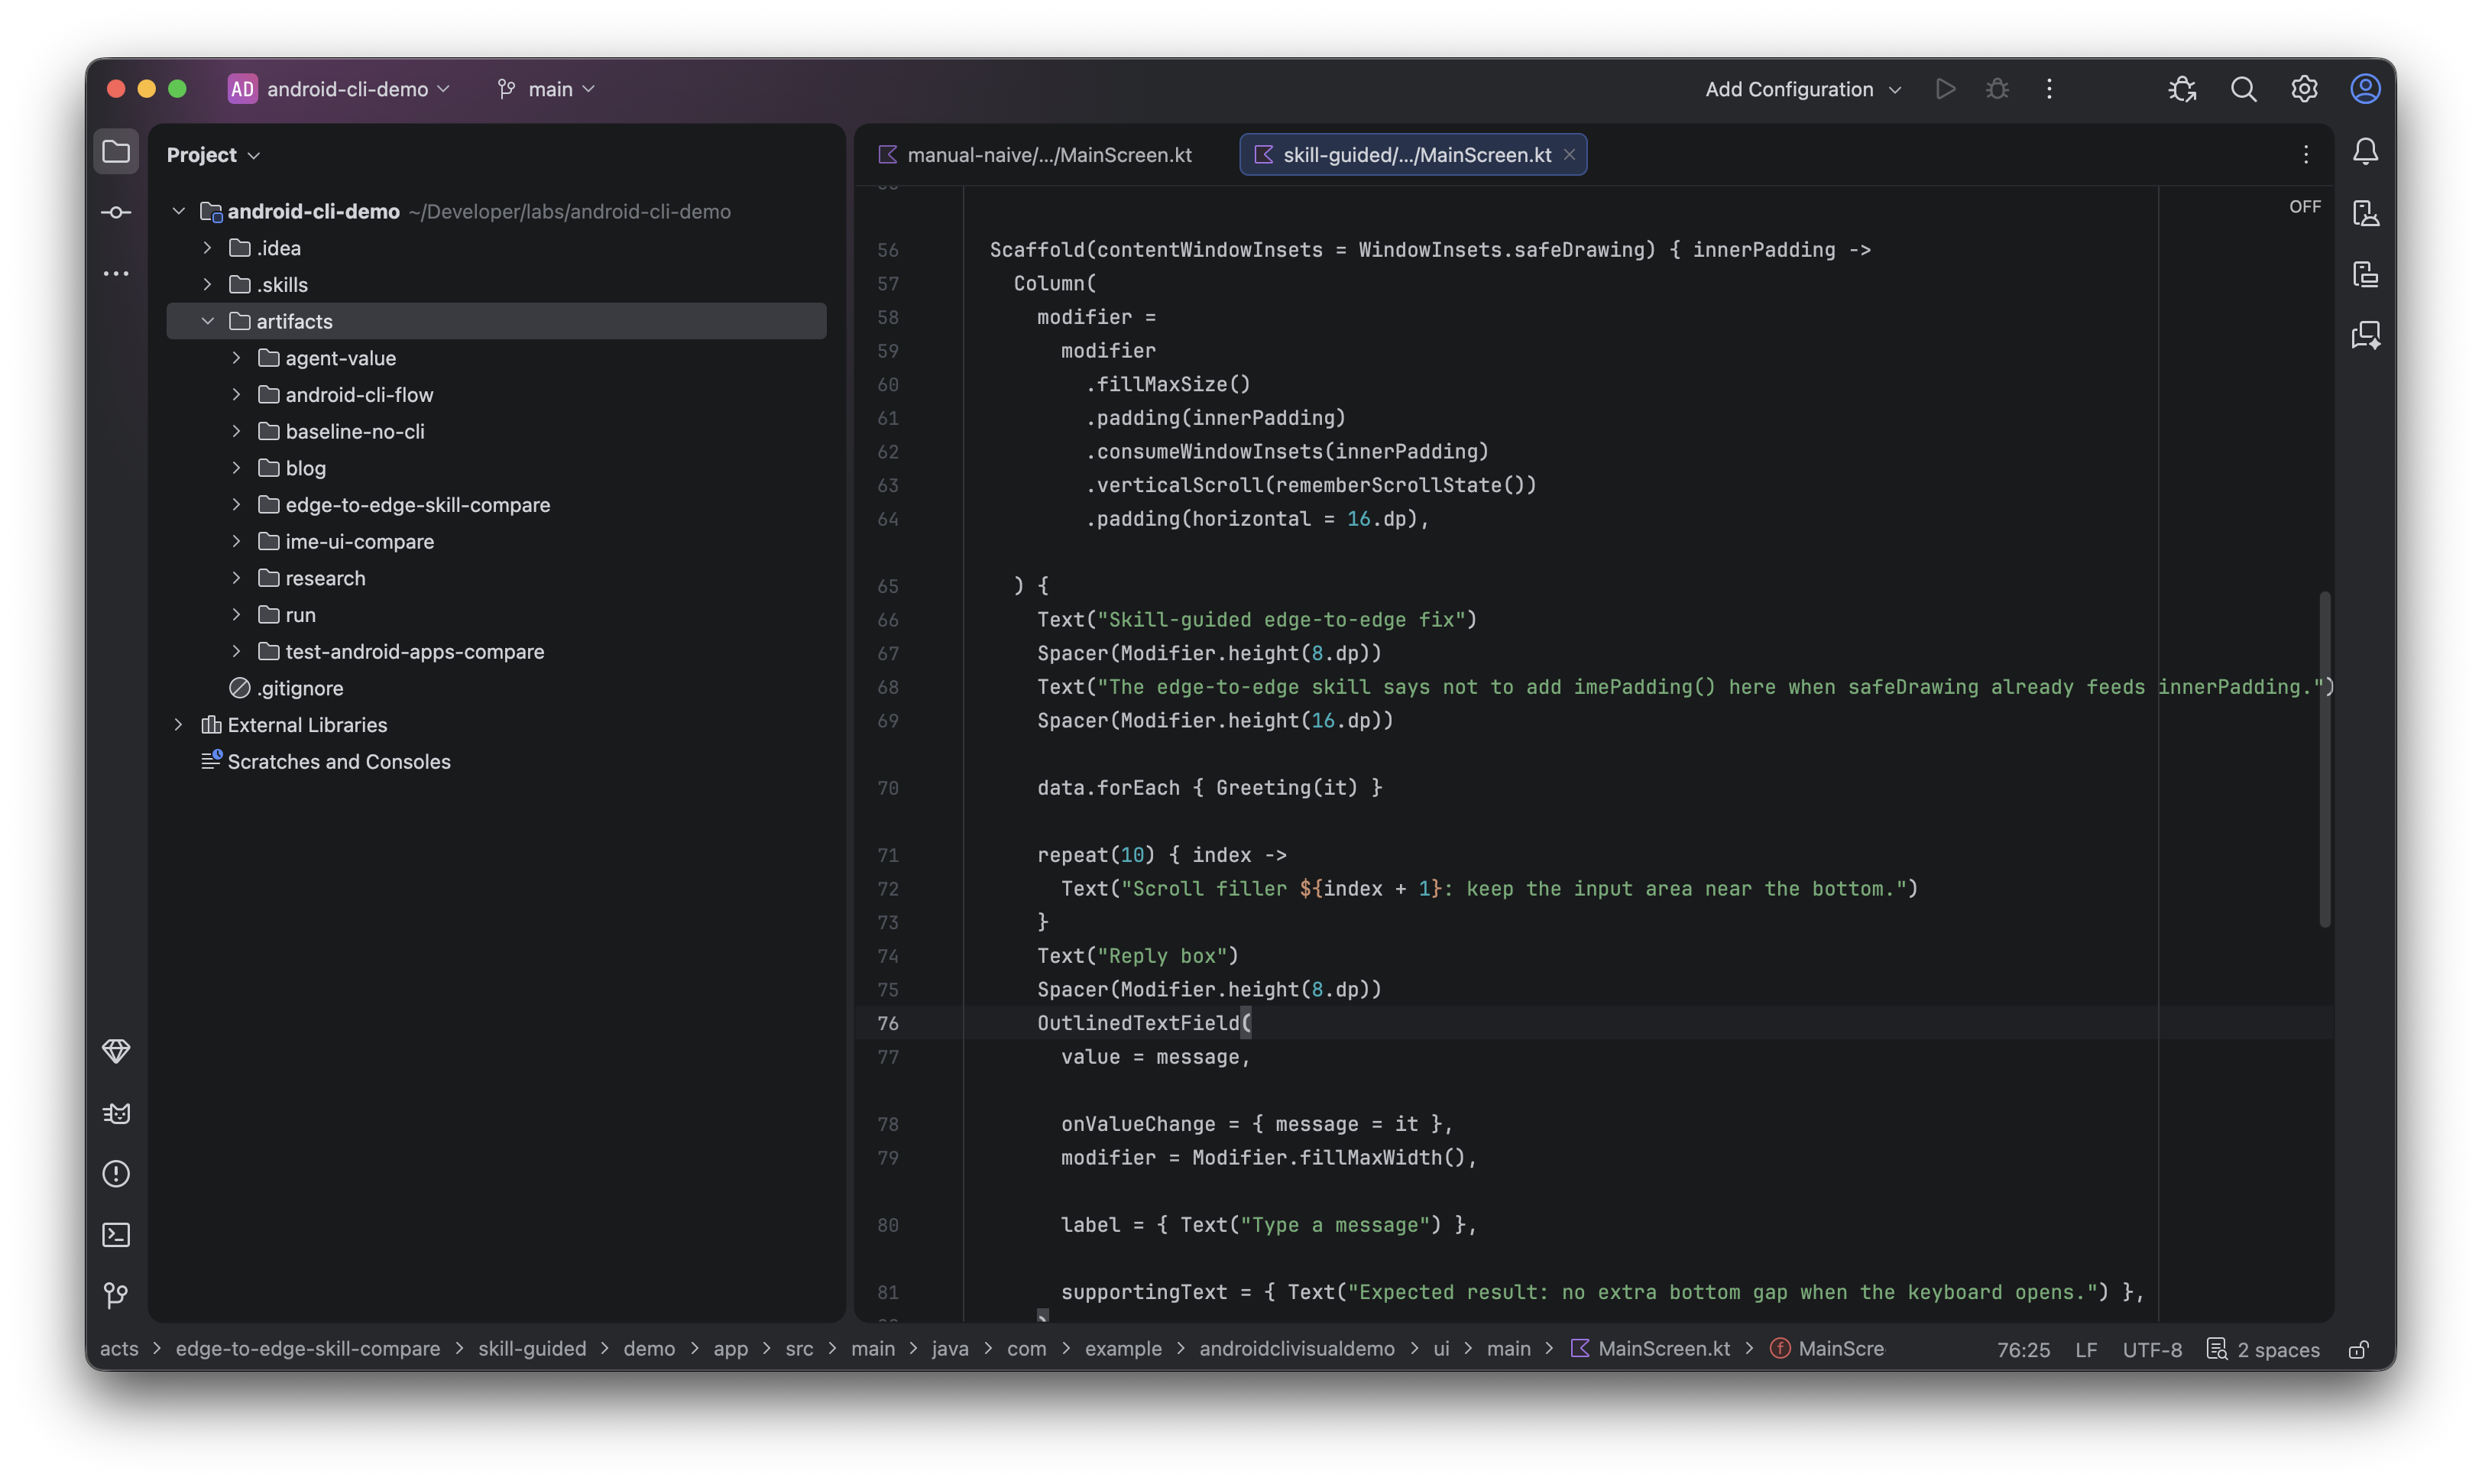Open the Project tool window icon
Screen dimensions: 2482x1484
[116, 152]
